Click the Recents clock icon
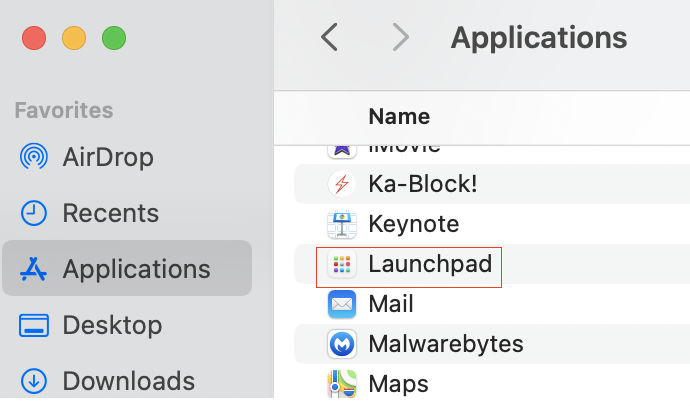Image resolution: width=690 pixels, height=406 pixels. [34, 213]
